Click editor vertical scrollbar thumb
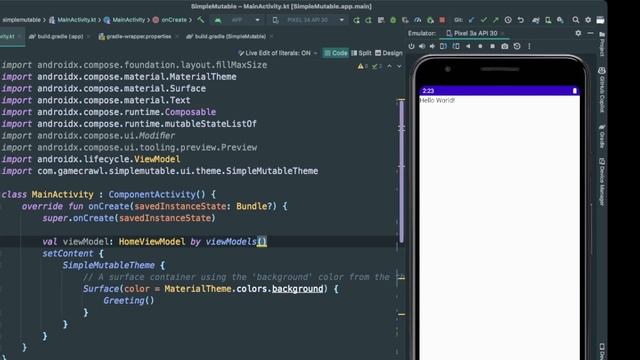This screenshot has height=360, width=640. point(402,171)
